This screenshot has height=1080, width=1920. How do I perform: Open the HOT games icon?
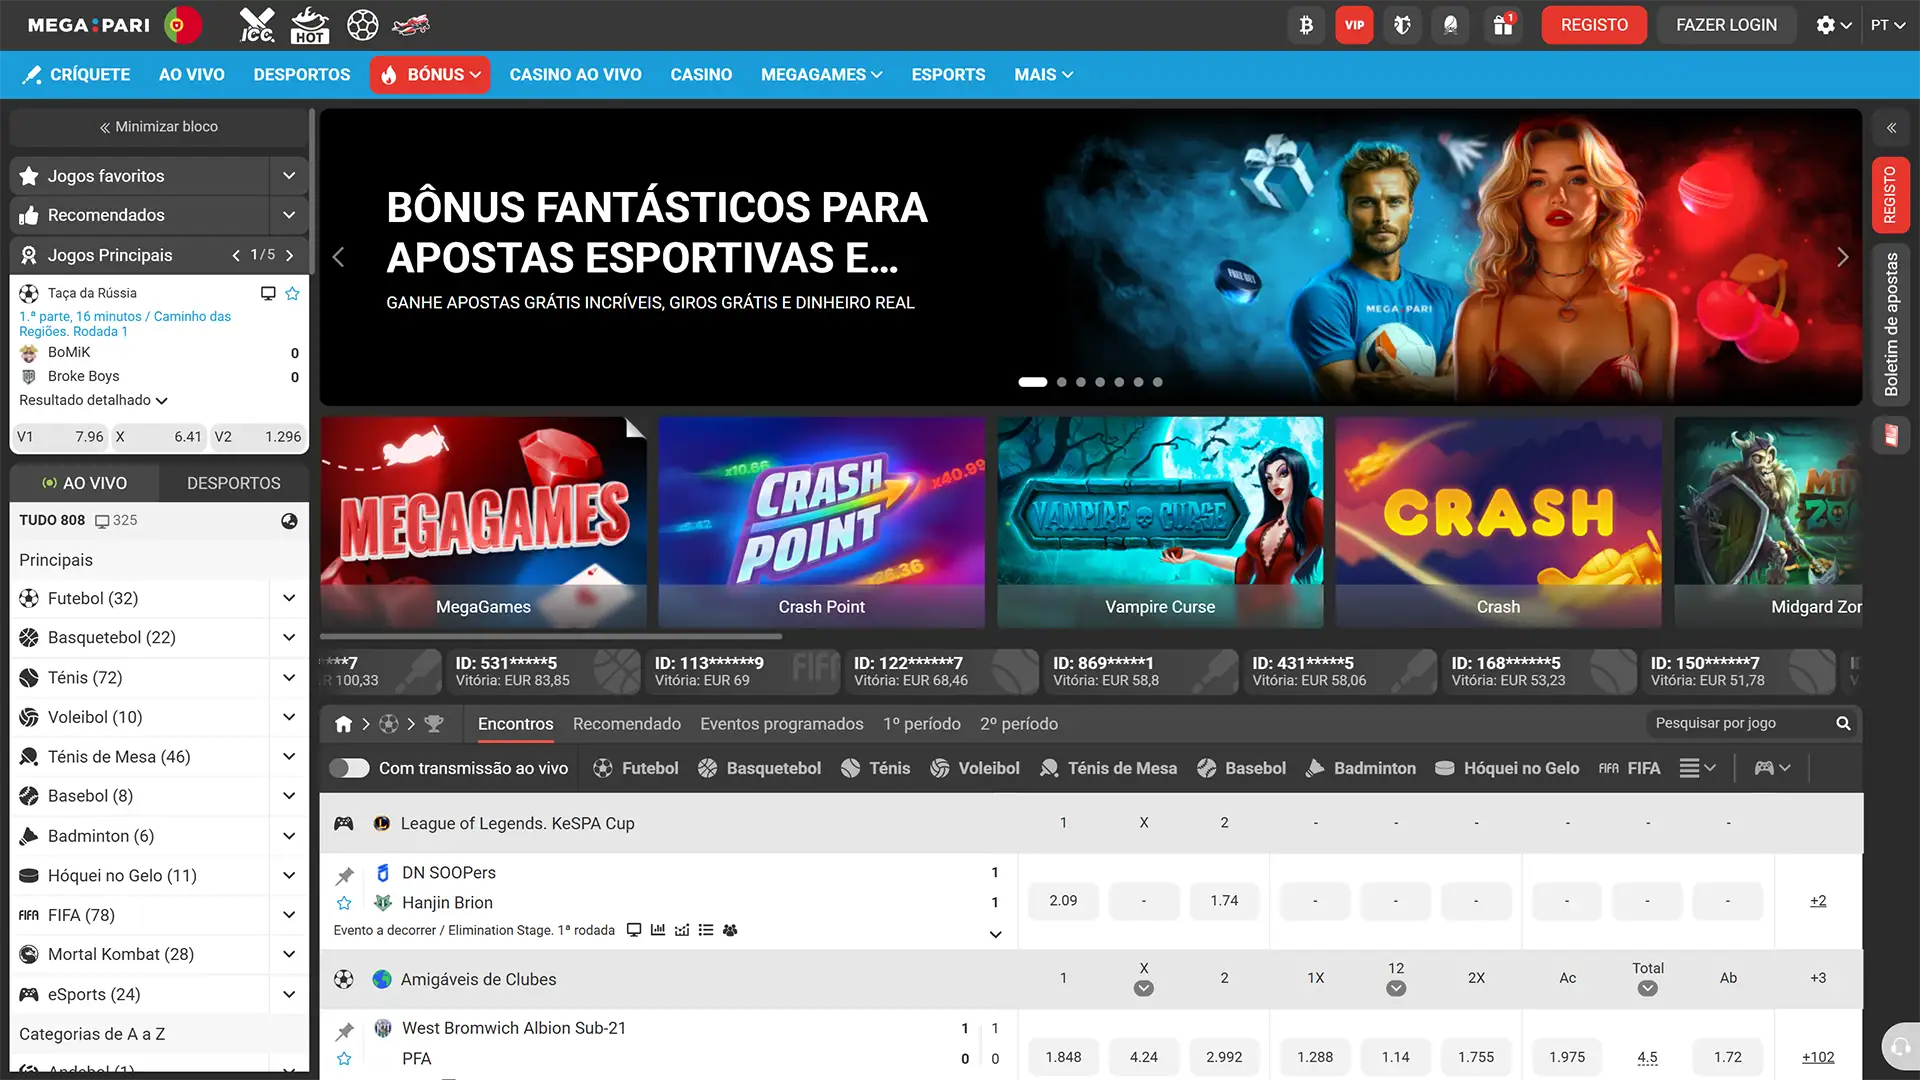[309, 25]
